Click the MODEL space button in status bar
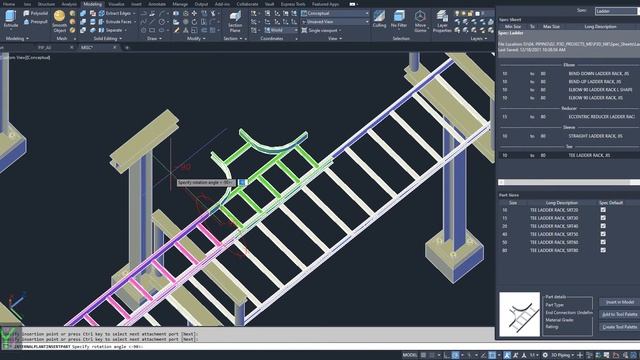640x360 pixels. tap(410, 355)
